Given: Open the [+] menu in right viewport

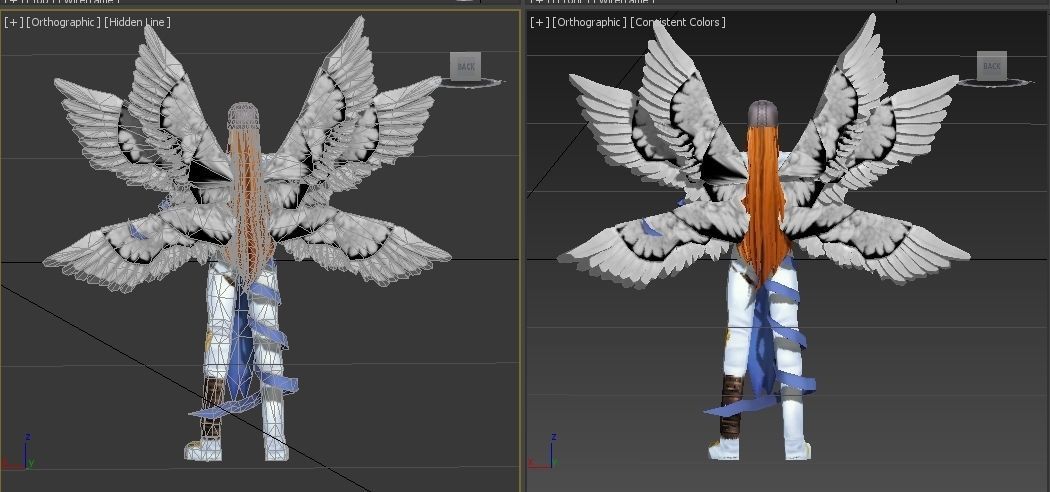Looking at the screenshot, I should pos(540,22).
